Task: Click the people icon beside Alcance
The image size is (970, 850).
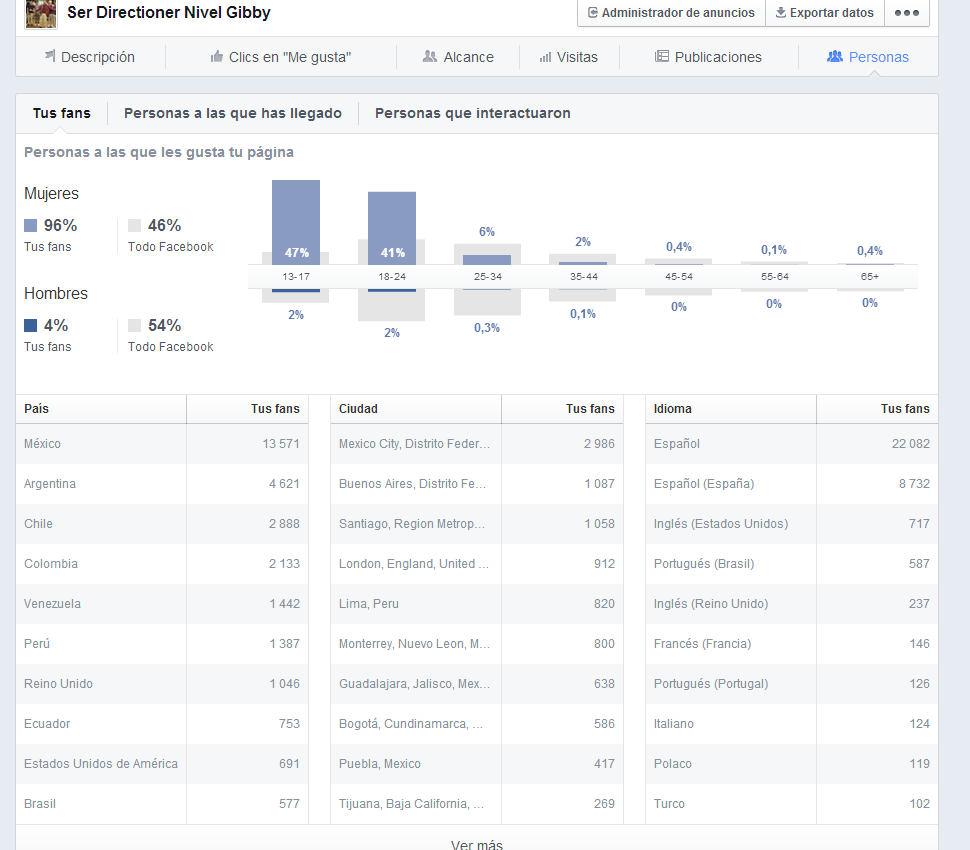Action: point(429,56)
